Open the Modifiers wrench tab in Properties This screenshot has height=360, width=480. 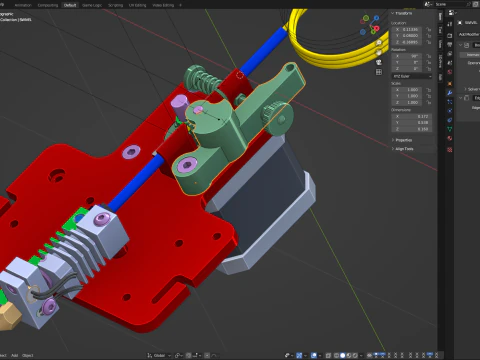point(450,93)
